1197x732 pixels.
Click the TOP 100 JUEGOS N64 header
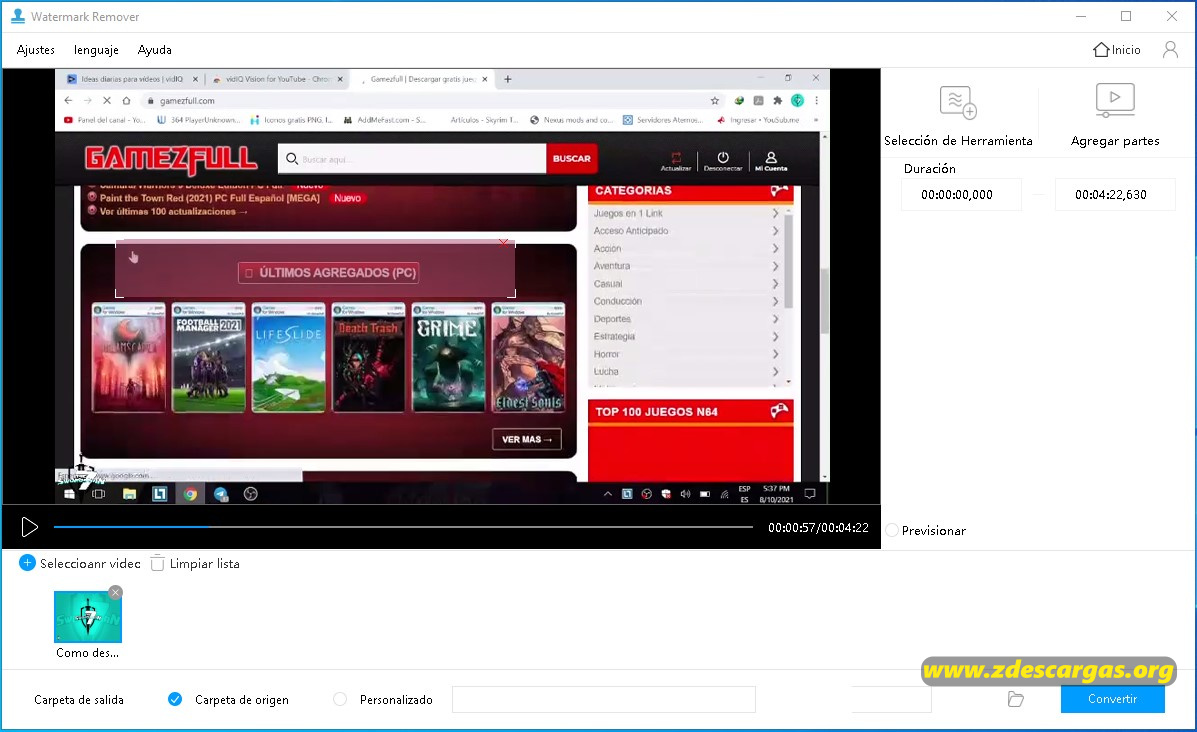coord(691,411)
